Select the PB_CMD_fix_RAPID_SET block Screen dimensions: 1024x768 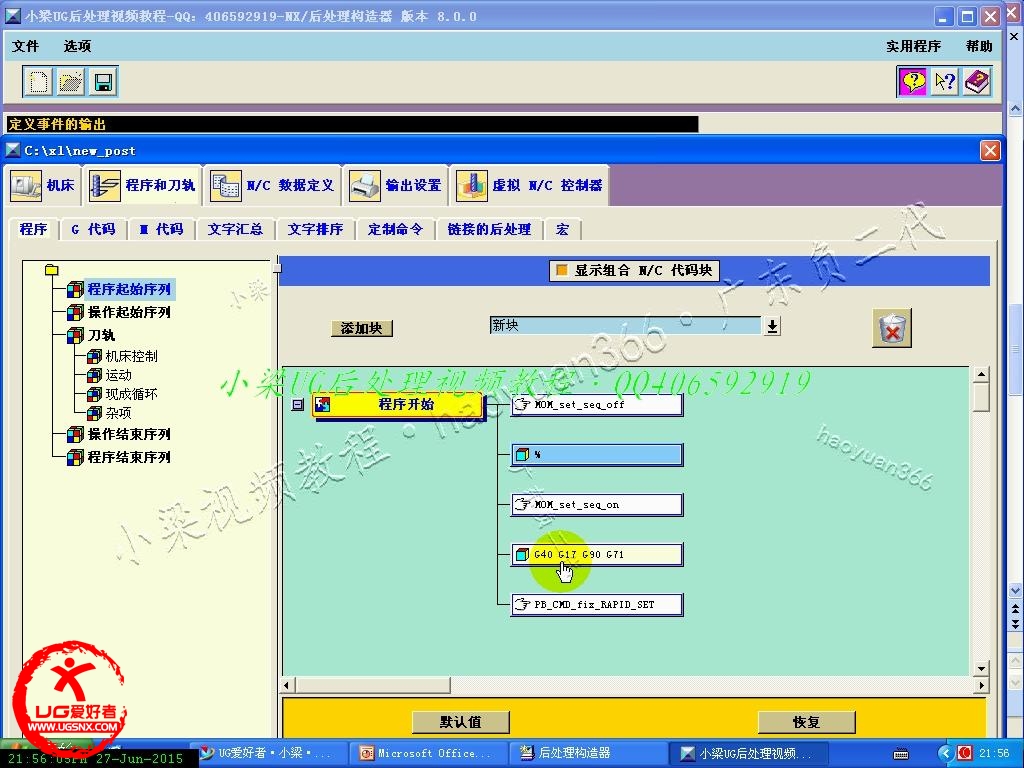click(596, 605)
